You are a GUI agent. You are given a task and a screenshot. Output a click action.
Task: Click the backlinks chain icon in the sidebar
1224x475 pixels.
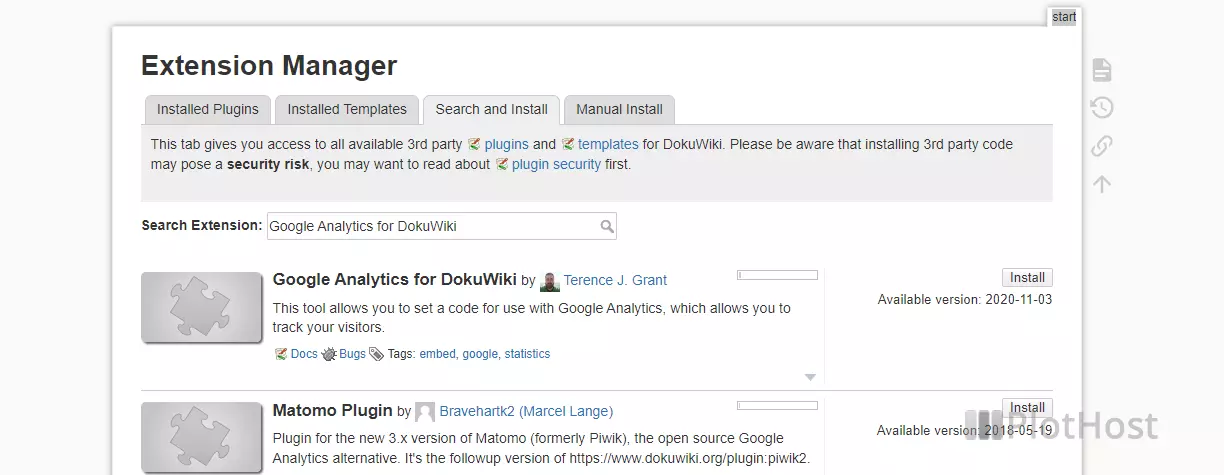(1101, 146)
